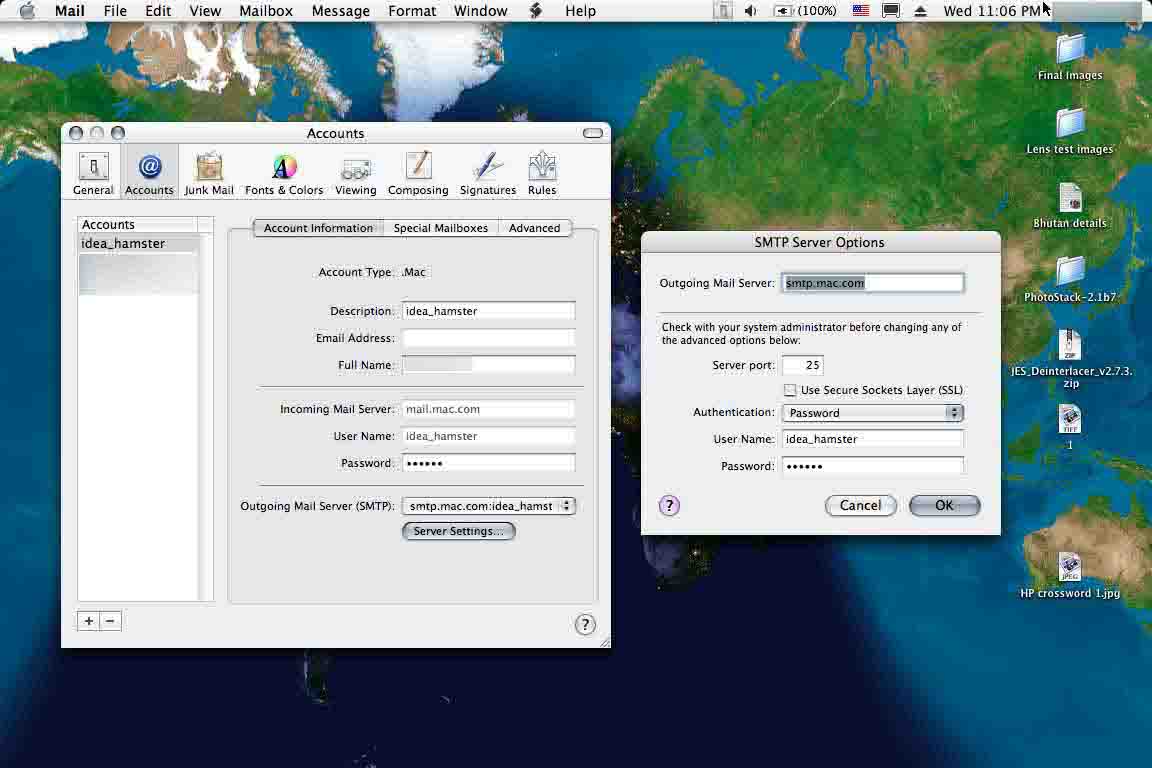
Task: Click the Description field
Action: [489, 311]
